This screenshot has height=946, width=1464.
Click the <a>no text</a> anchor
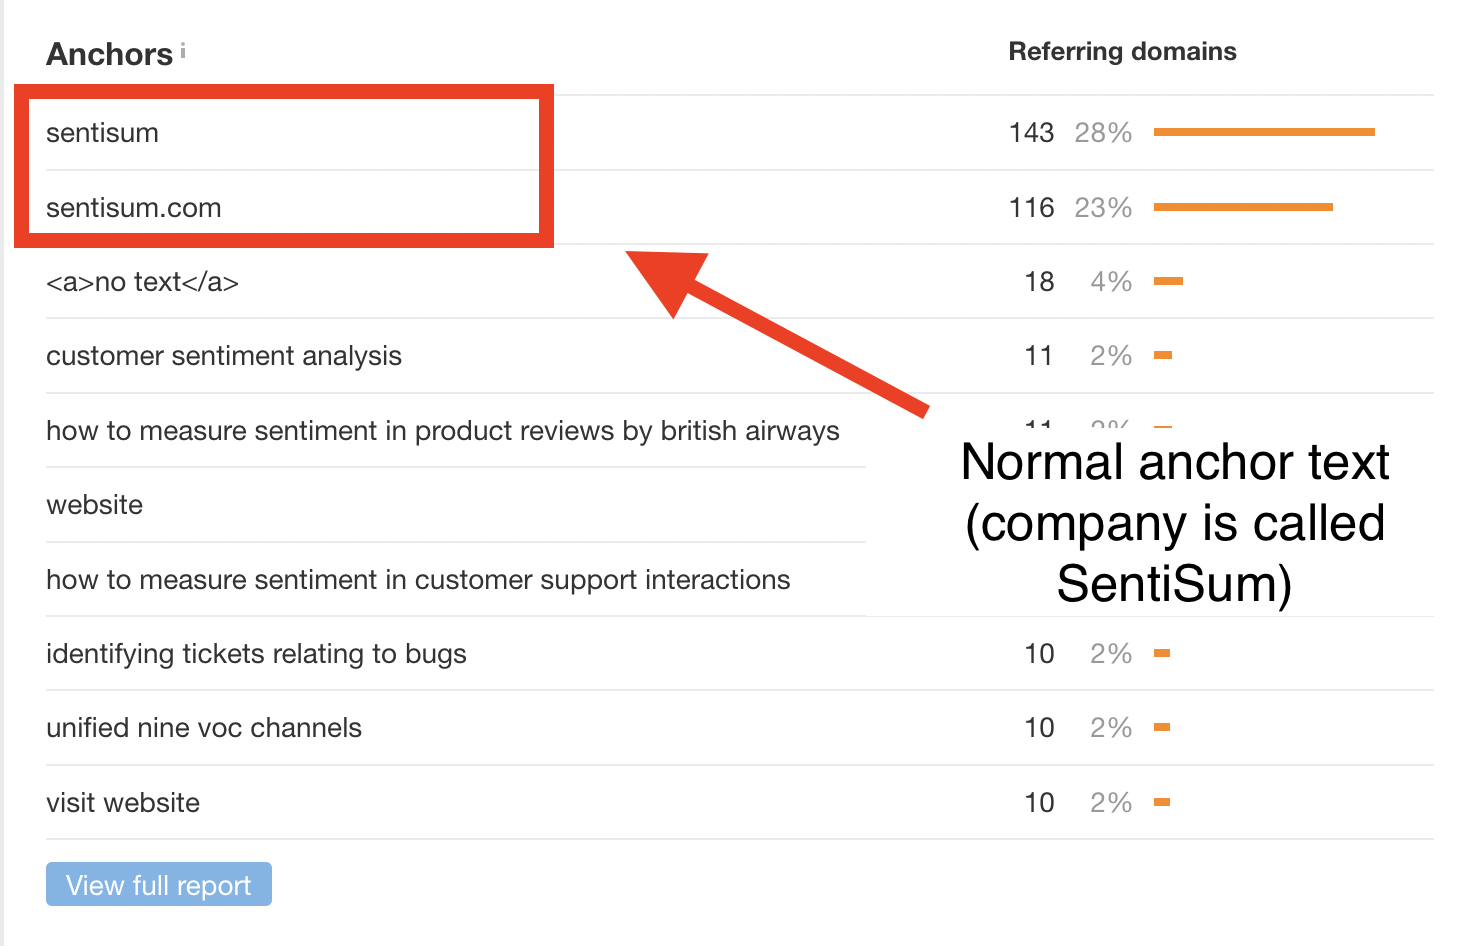pyautogui.click(x=142, y=282)
